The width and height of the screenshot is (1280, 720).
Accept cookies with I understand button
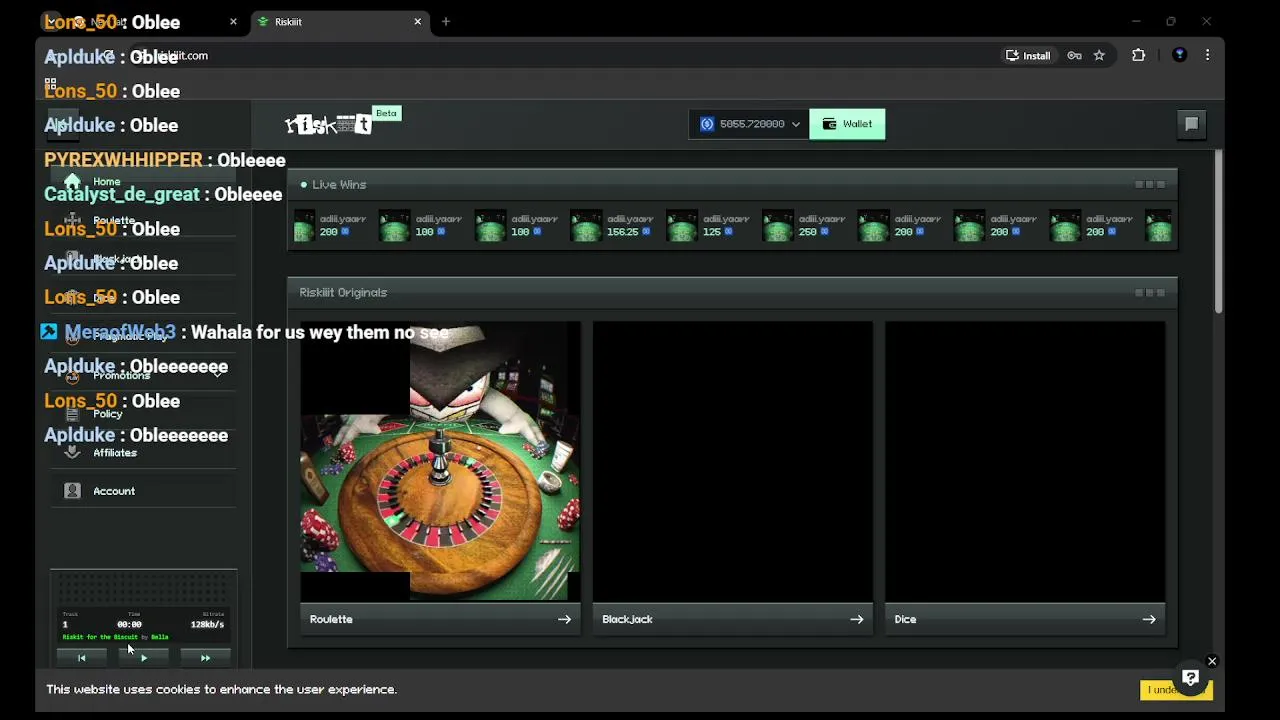1175,690
